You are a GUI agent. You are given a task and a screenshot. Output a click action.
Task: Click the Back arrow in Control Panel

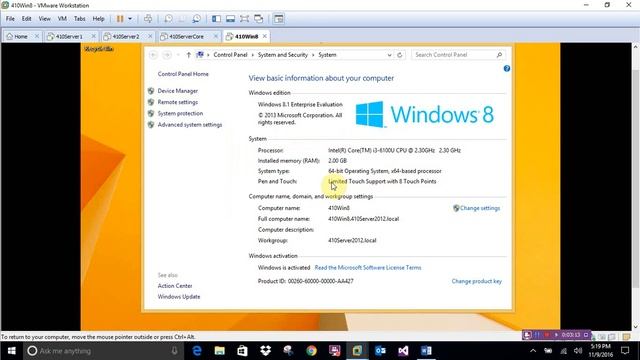pos(153,55)
